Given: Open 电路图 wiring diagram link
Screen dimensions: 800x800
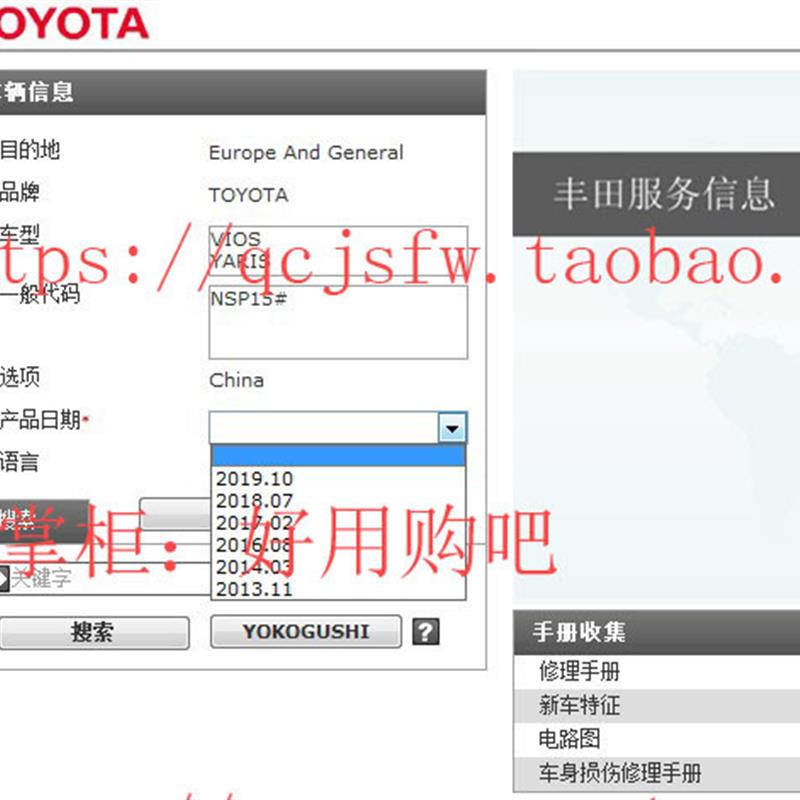Looking at the screenshot, I should pyautogui.click(x=569, y=739).
